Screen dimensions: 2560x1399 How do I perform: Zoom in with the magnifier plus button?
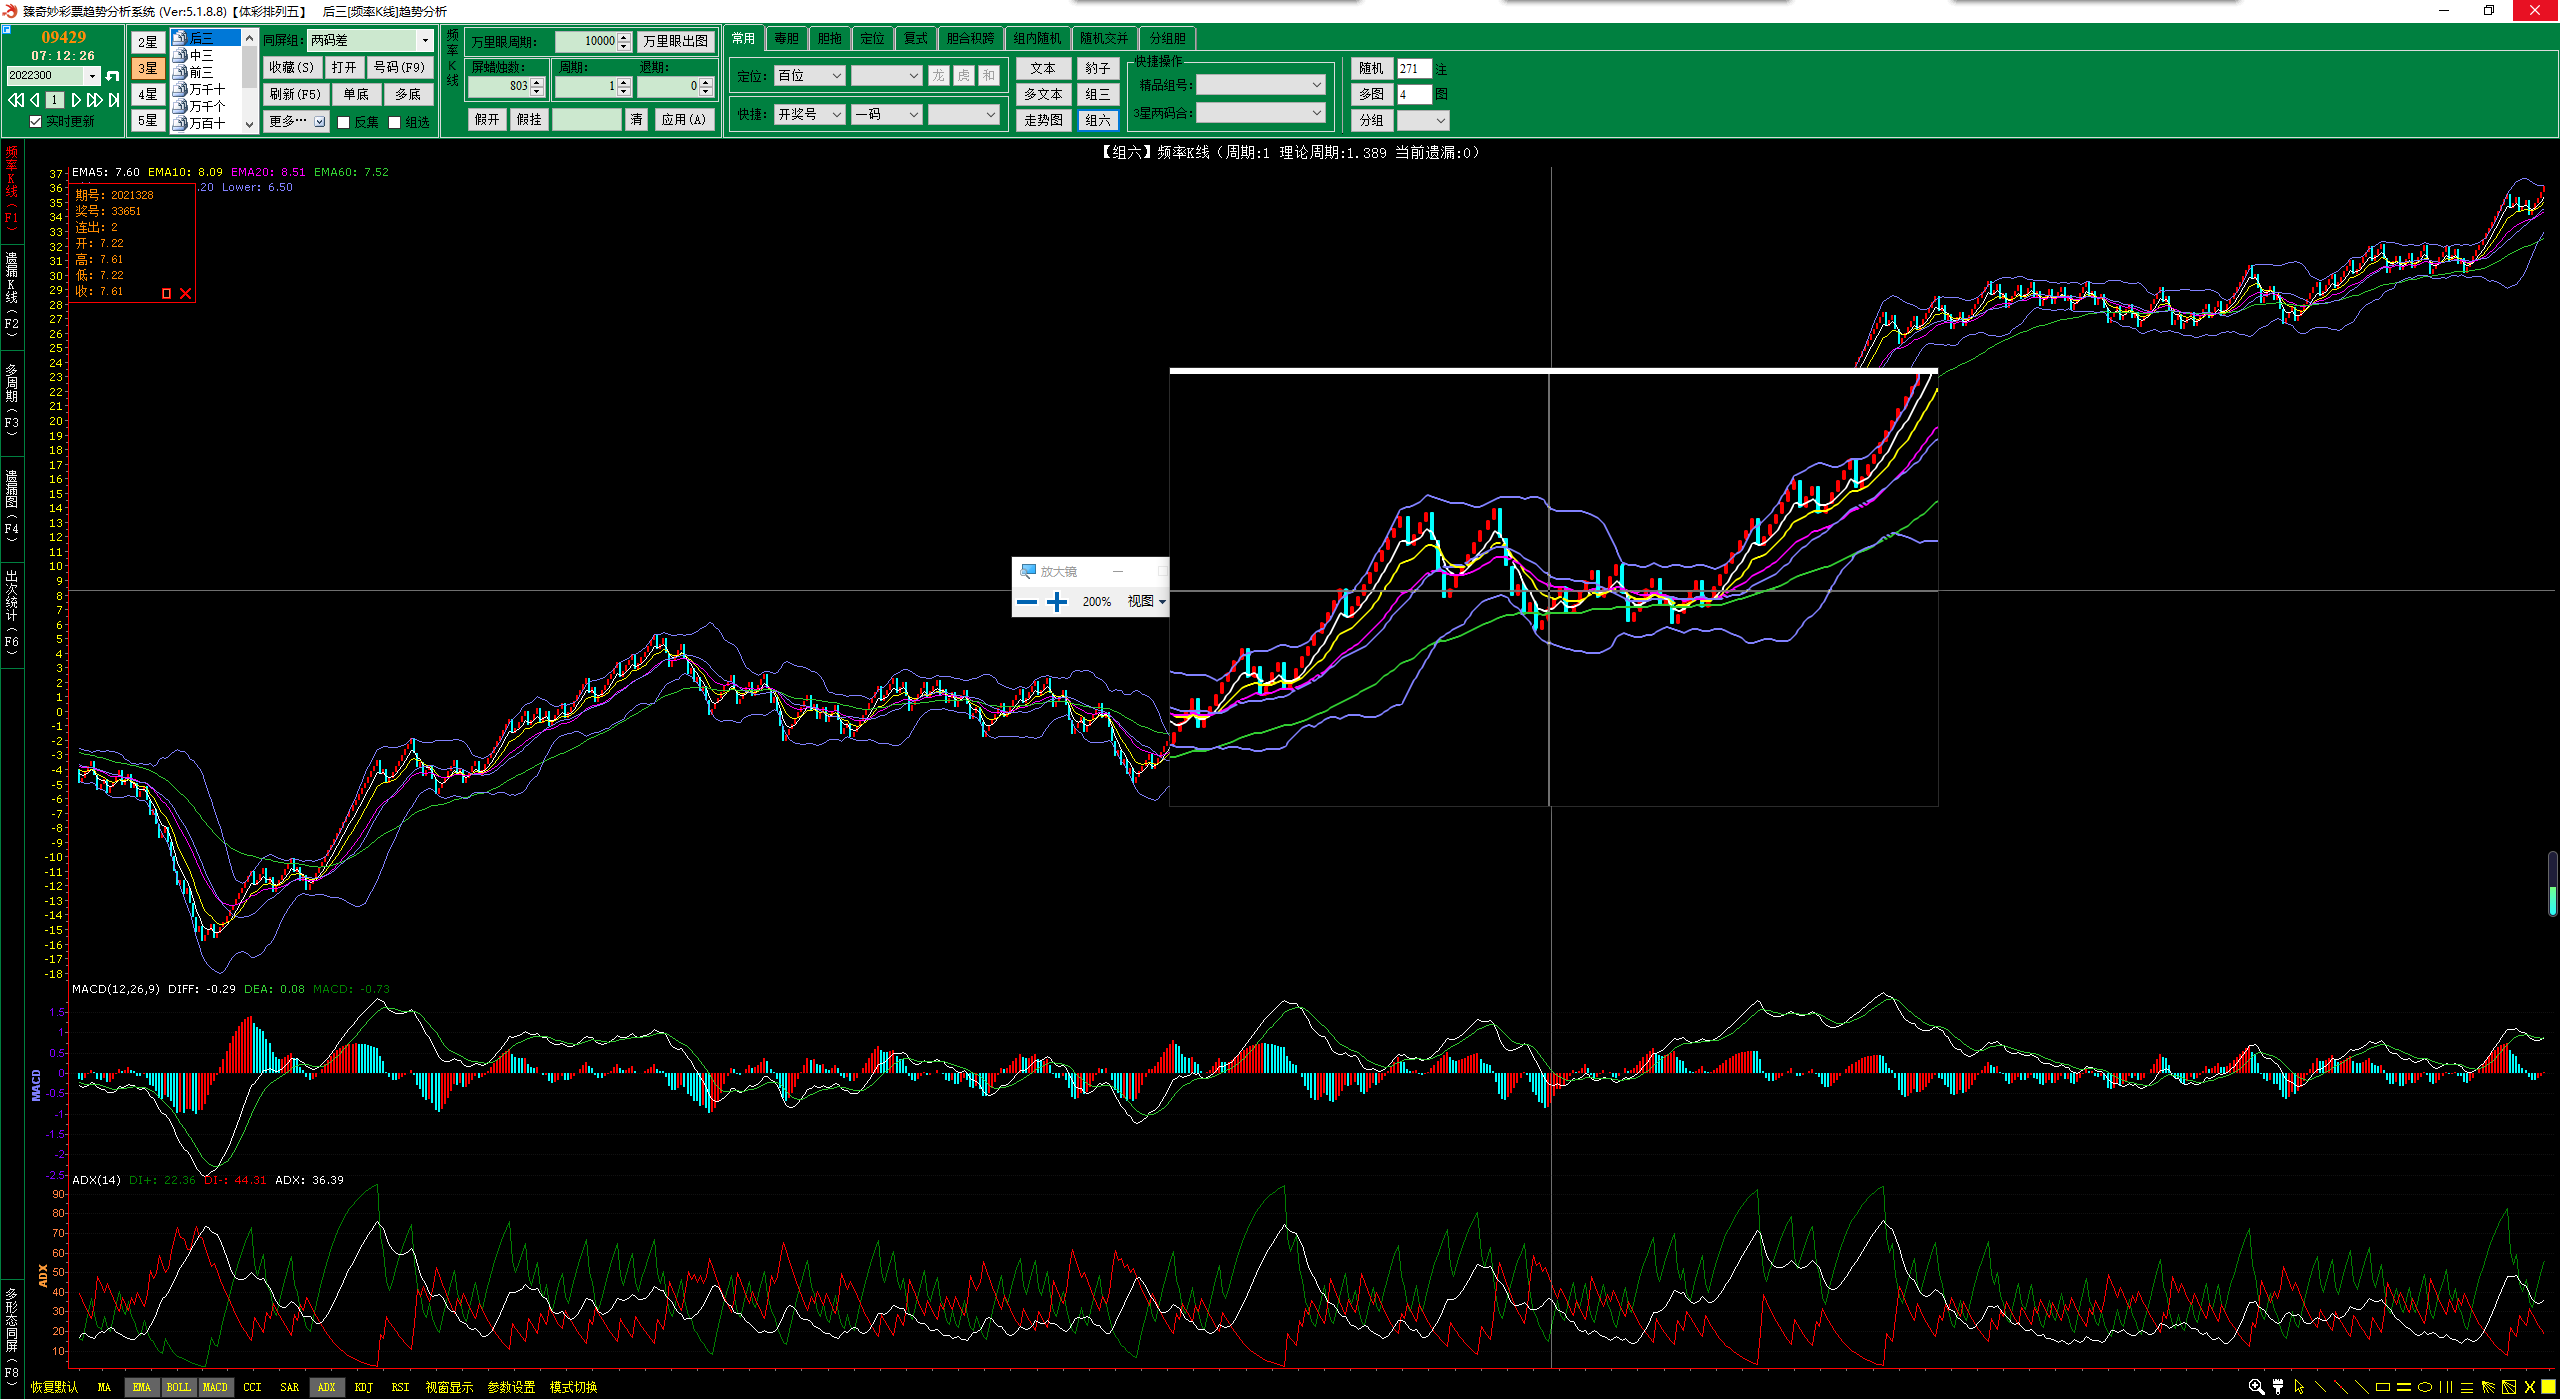[x=1057, y=602]
